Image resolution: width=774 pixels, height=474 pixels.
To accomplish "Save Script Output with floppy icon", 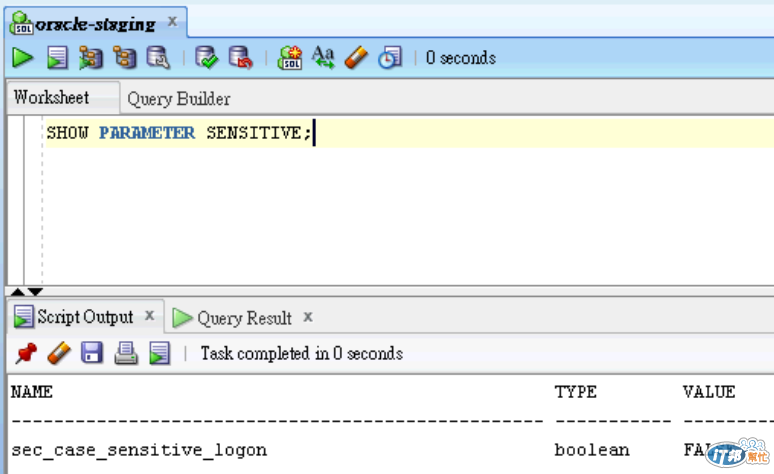I will point(92,354).
